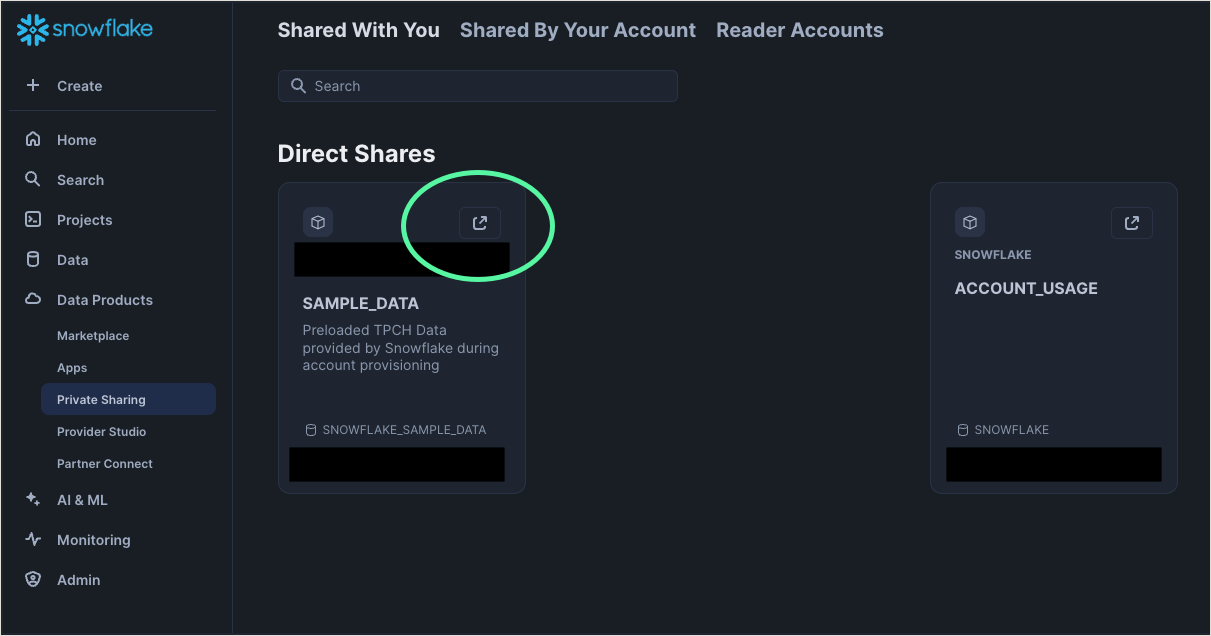Click inside the Search shares field
This screenshot has width=1211, height=636.
coord(477,85)
